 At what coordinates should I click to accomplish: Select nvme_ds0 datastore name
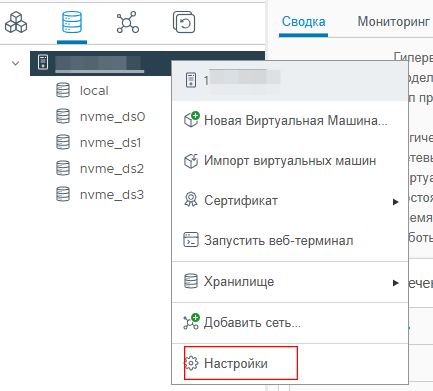tap(112, 117)
